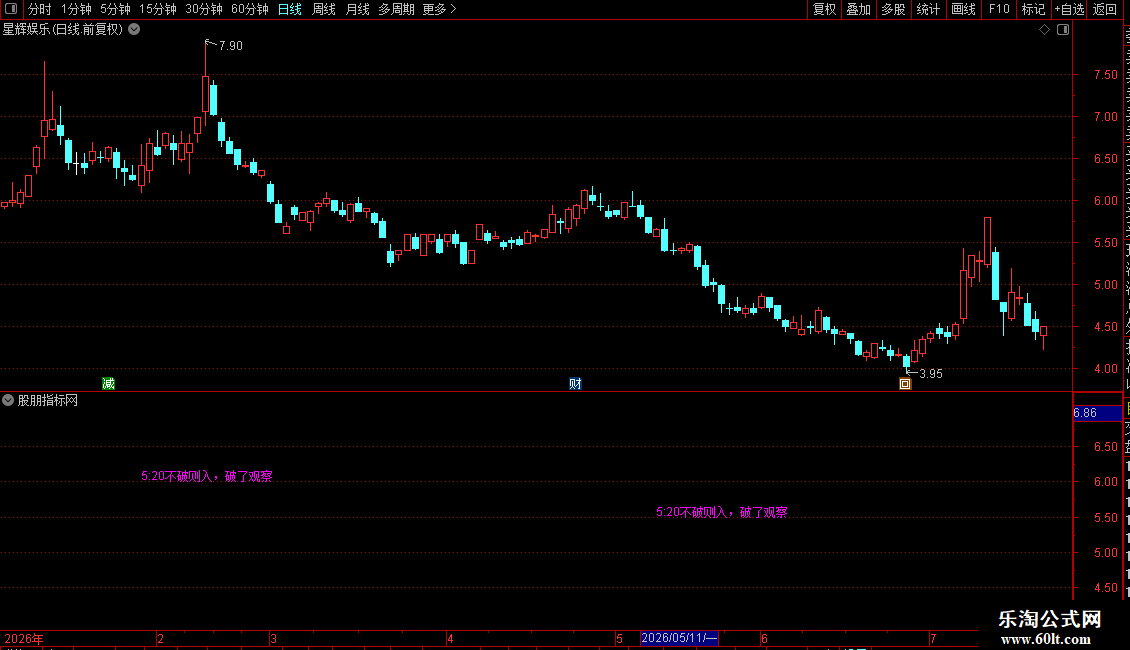Click the 7.90 high price label
This screenshot has width=1130, height=650.
coord(231,45)
